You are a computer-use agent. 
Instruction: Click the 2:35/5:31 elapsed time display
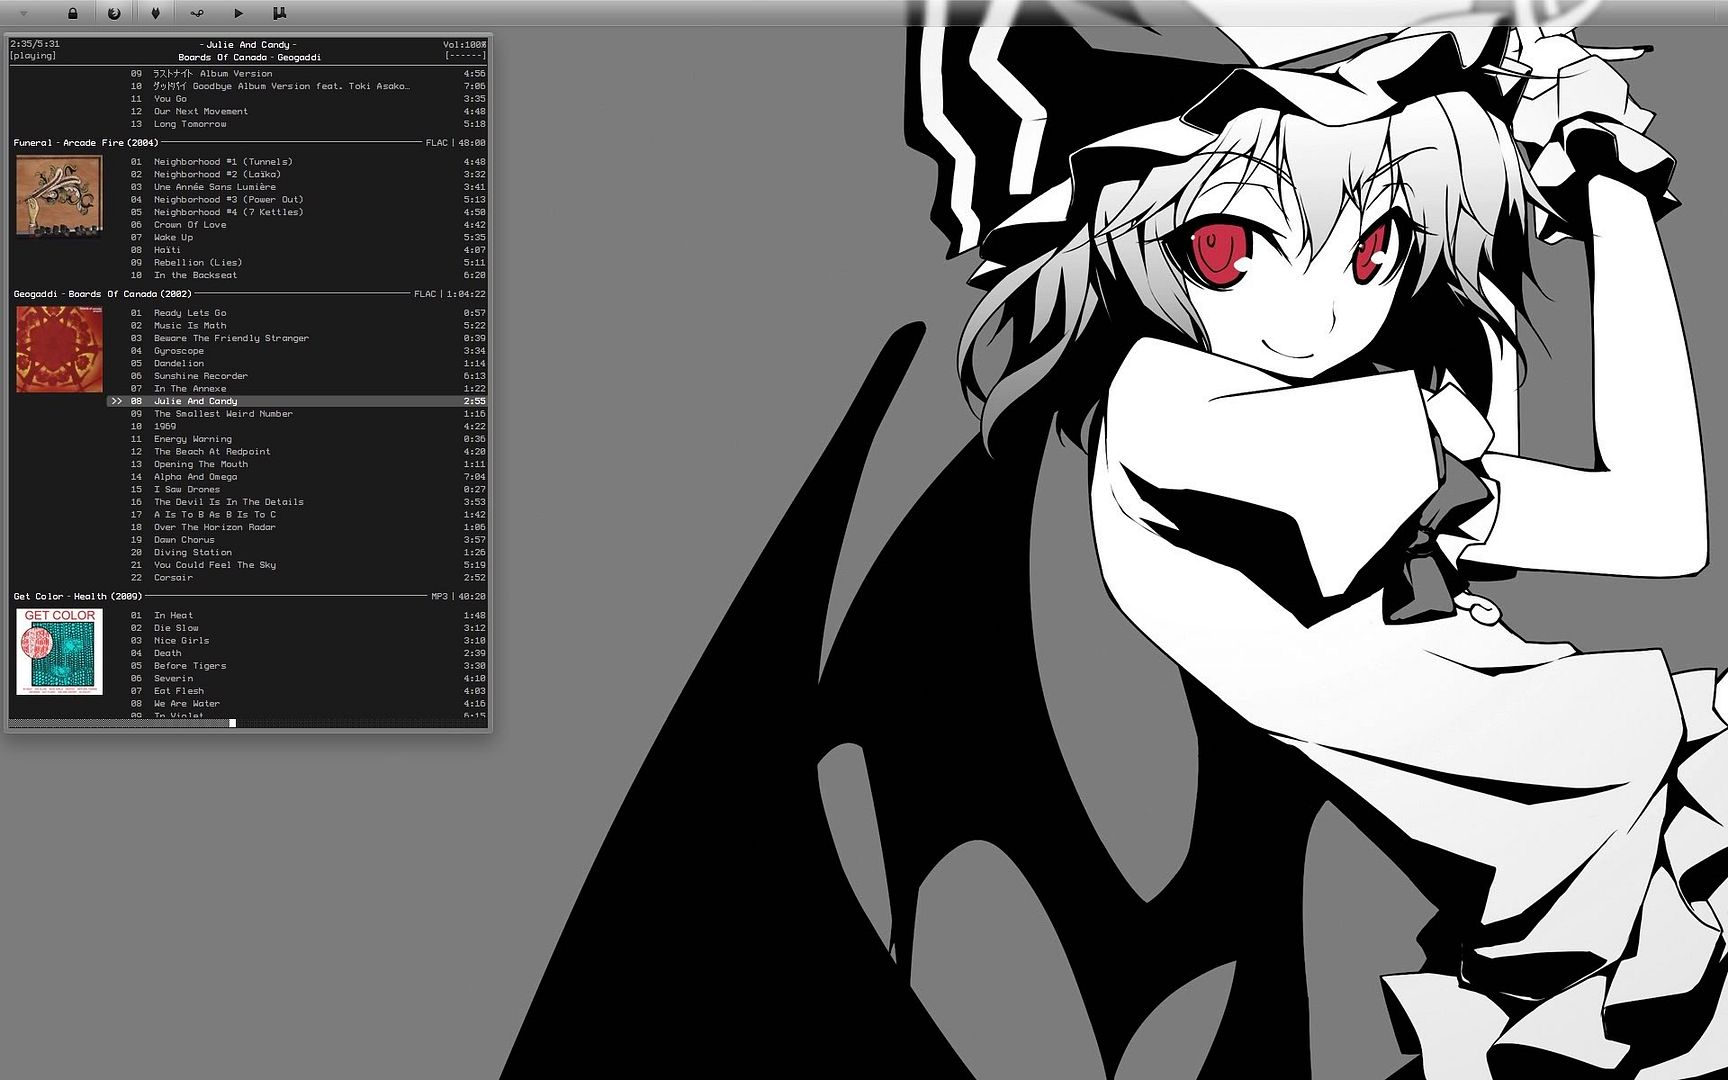click(x=35, y=44)
